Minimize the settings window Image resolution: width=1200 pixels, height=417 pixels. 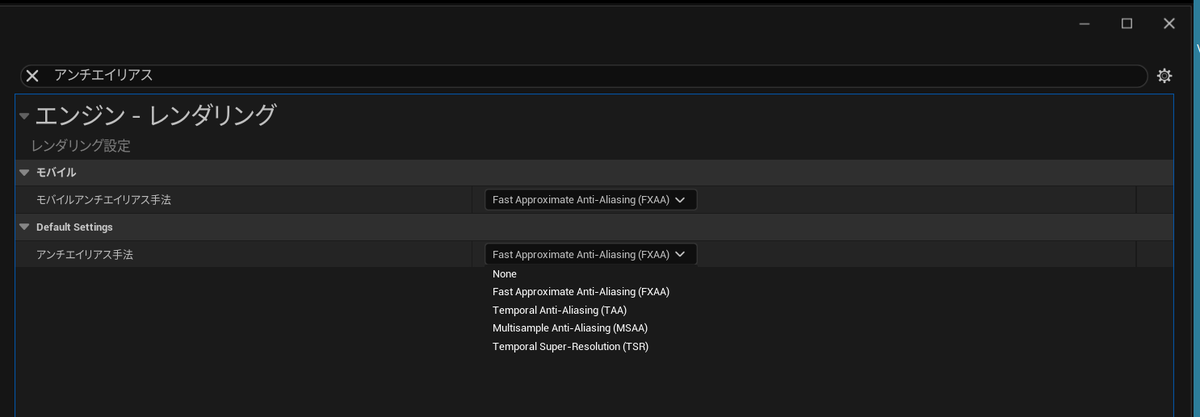click(1083, 23)
